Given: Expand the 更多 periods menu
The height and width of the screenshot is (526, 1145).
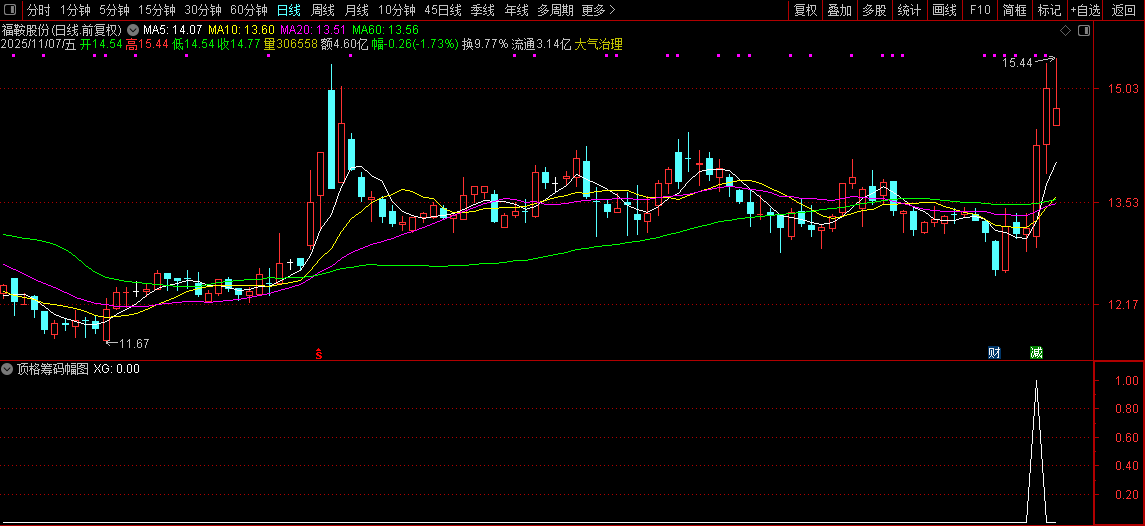Looking at the screenshot, I should point(599,10).
